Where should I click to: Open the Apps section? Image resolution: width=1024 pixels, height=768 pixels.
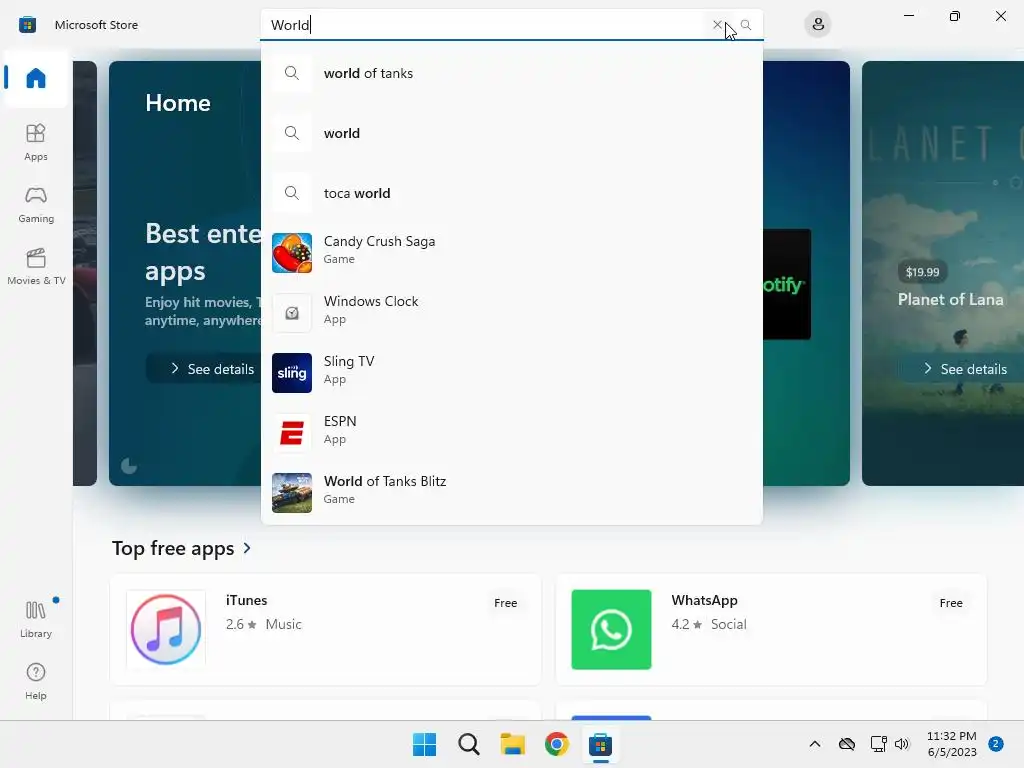point(36,142)
